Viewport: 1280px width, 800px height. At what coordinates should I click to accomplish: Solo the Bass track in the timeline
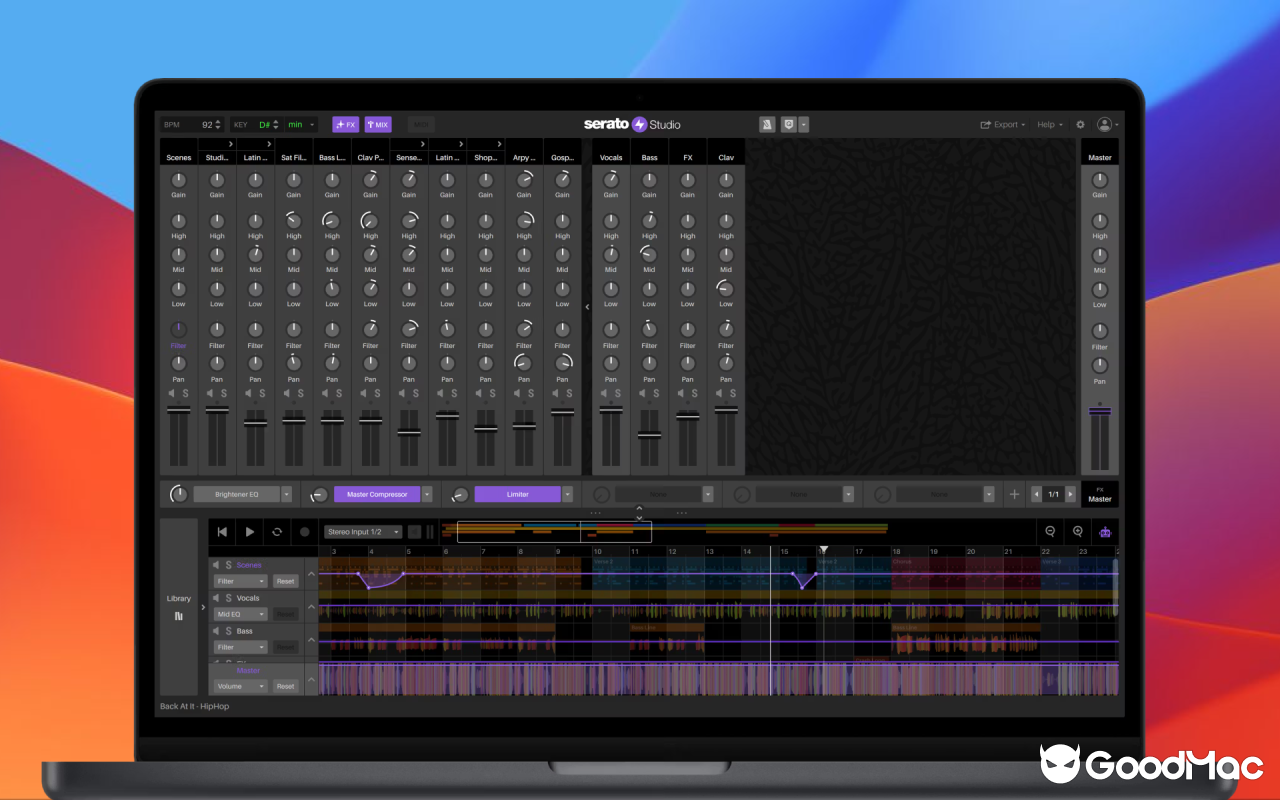(x=228, y=631)
